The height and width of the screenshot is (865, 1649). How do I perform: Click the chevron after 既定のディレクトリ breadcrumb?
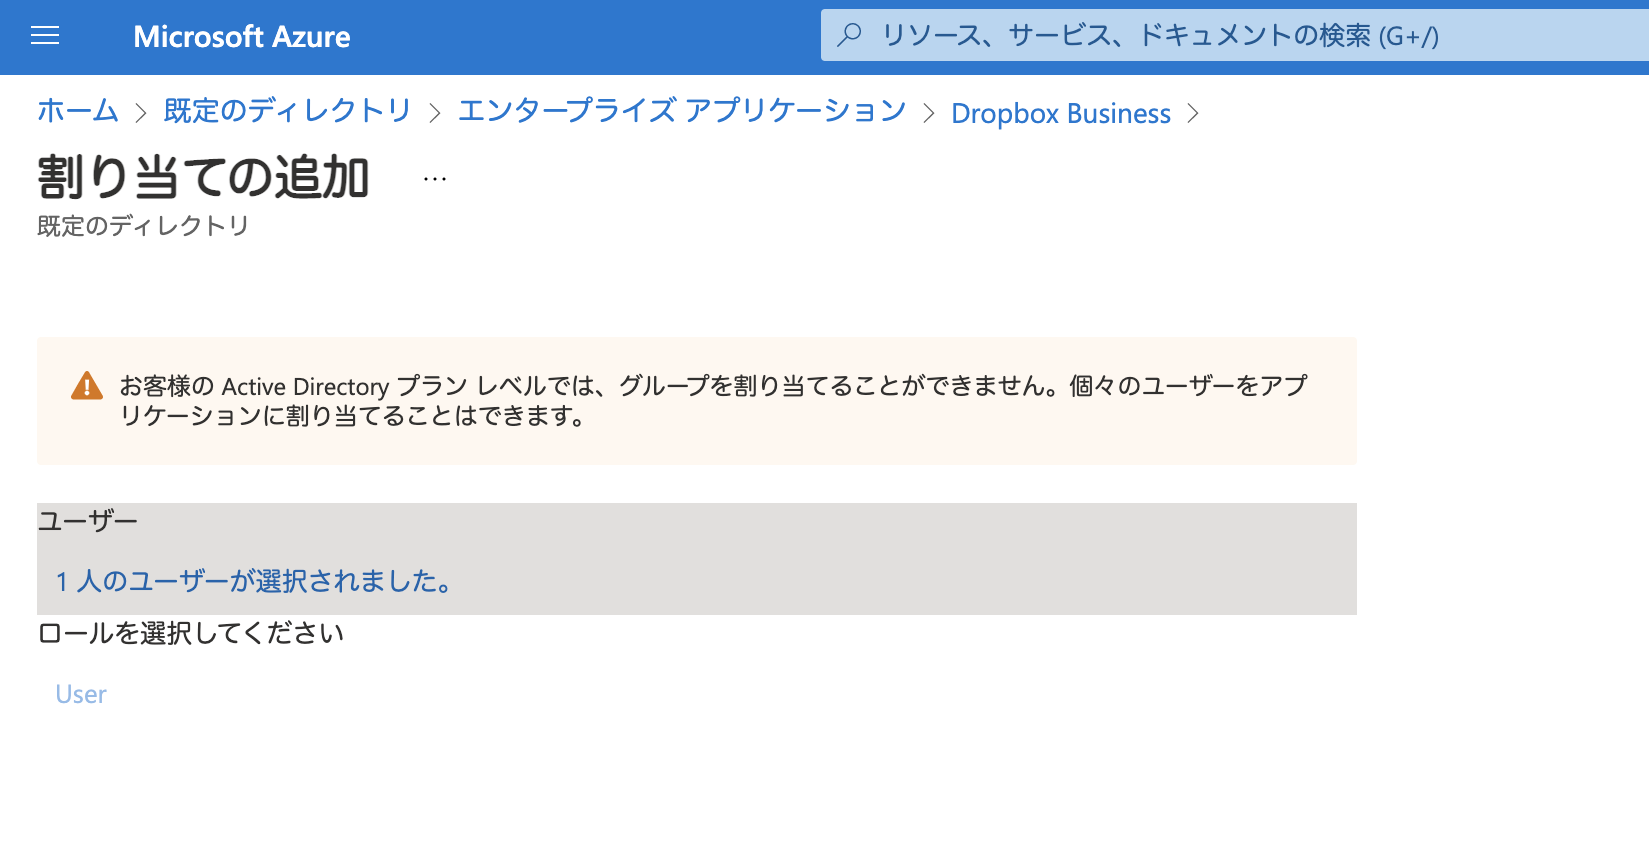pyautogui.click(x=435, y=113)
